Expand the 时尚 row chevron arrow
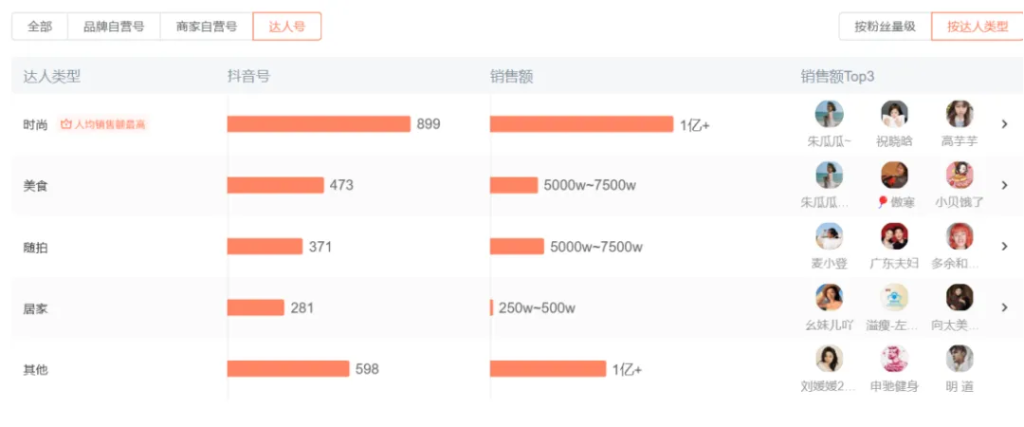The image size is (1024, 427). tap(1004, 124)
